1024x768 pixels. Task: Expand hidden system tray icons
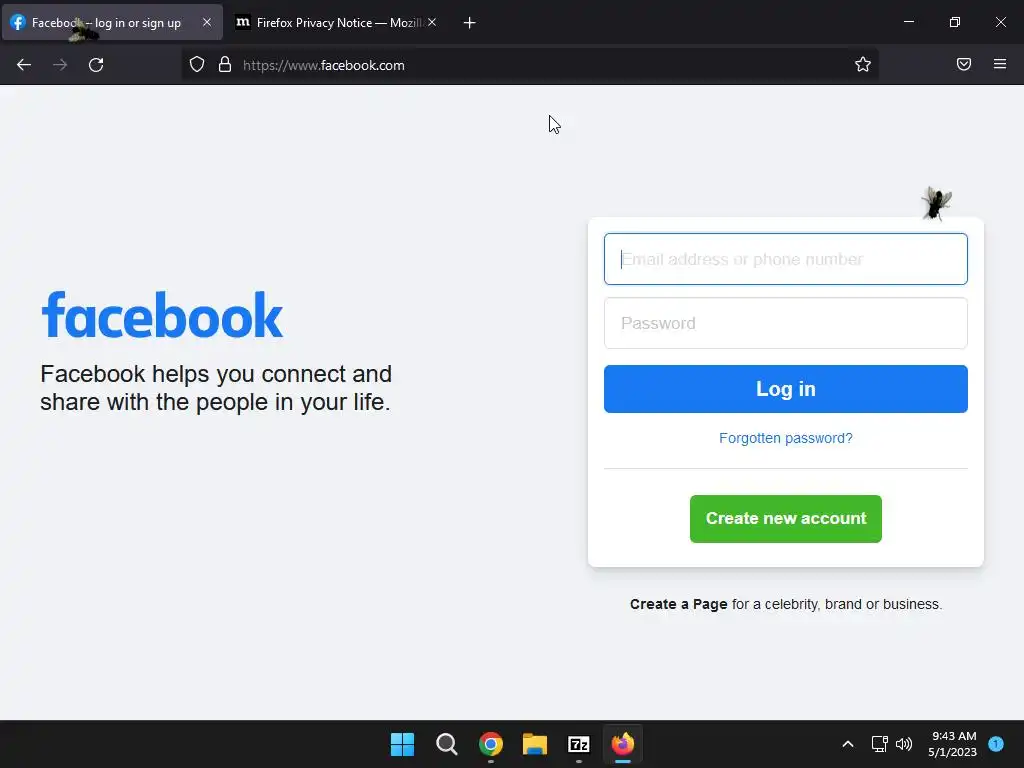(x=848, y=744)
